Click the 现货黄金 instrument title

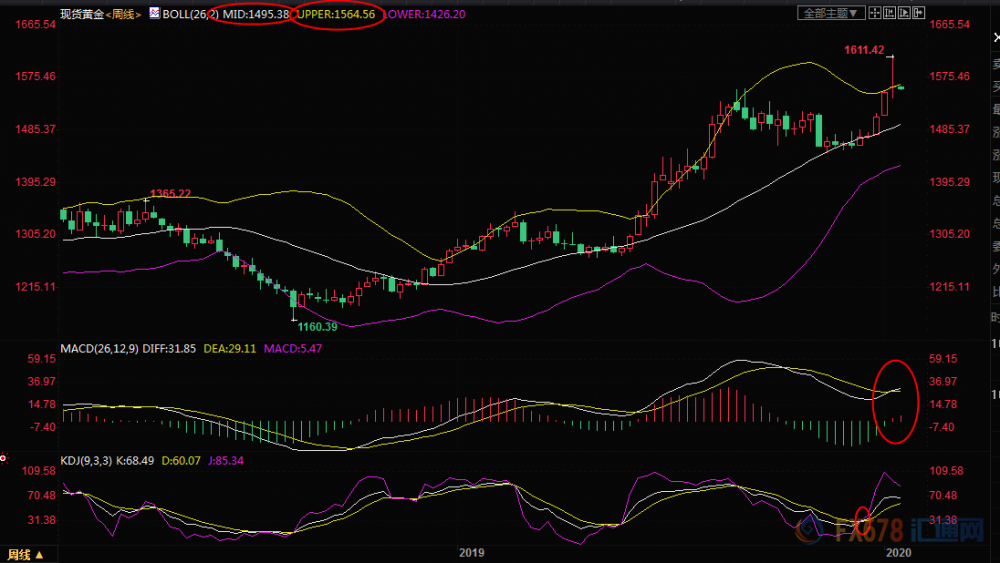point(82,14)
